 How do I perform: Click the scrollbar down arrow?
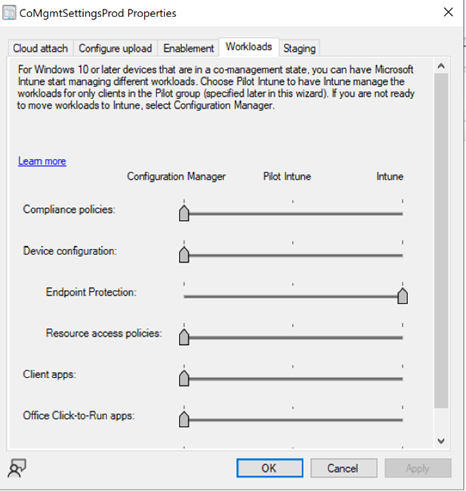[441, 441]
